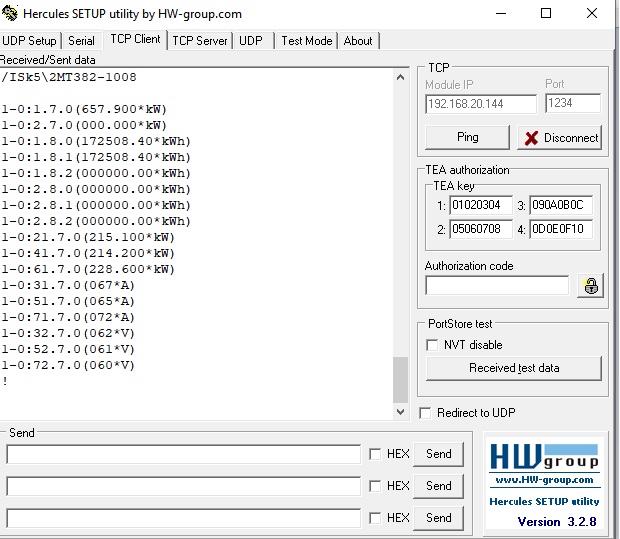
Task: Click the line 1-0:2.7.0(000.000*kW)
Action: pyautogui.click(x=84, y=125)
